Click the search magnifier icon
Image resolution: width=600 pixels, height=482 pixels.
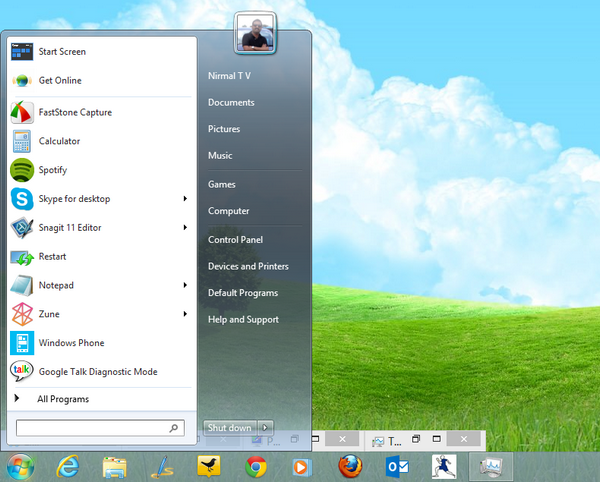(x=173, y=428)
